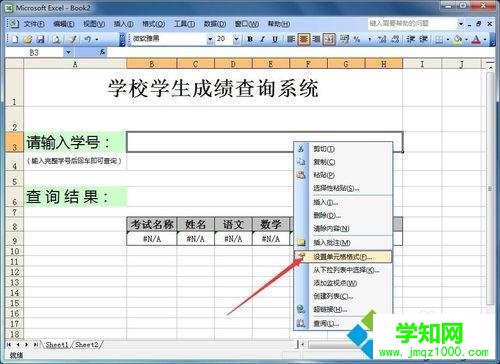This screenshot has height=364, width=500.
Task: Open the Borders dropdown arrow
Action: [x=448, y=40]
